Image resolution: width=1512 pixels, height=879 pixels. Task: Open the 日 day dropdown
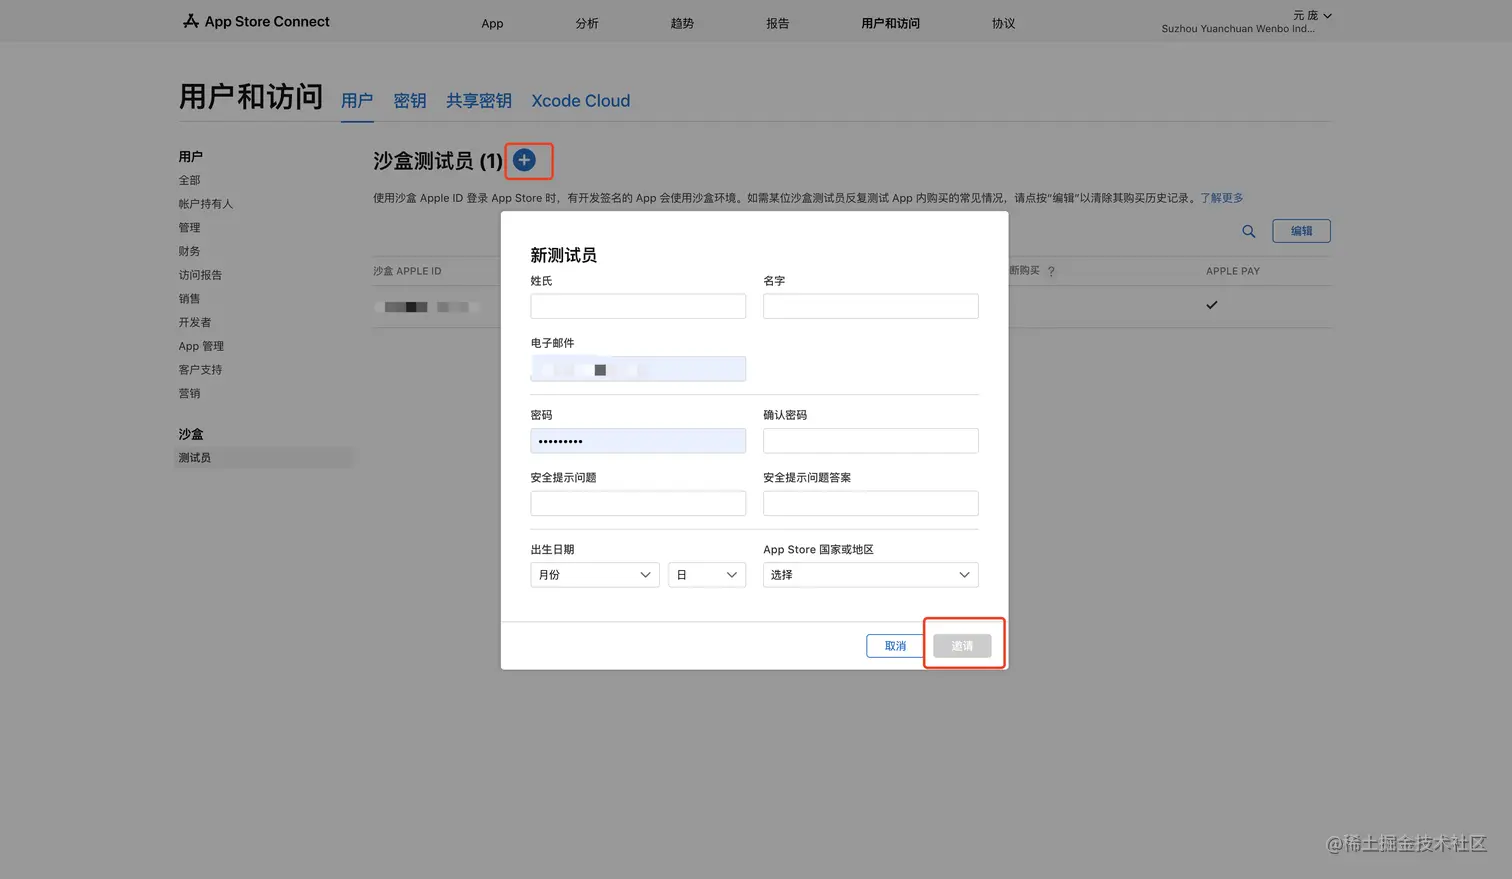(706, 575)
